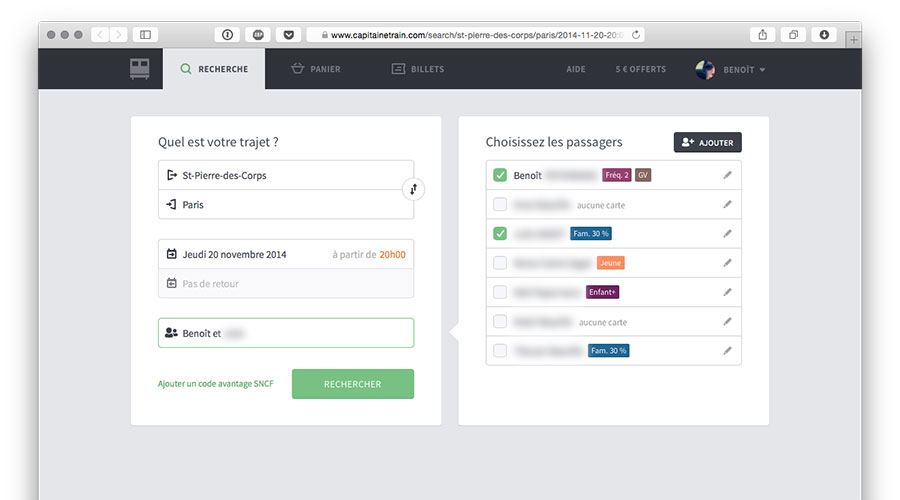The height and width of the screenshot is (500, 900).
Task: Click the Paris arrival field
Action: [x=286, y=204]
